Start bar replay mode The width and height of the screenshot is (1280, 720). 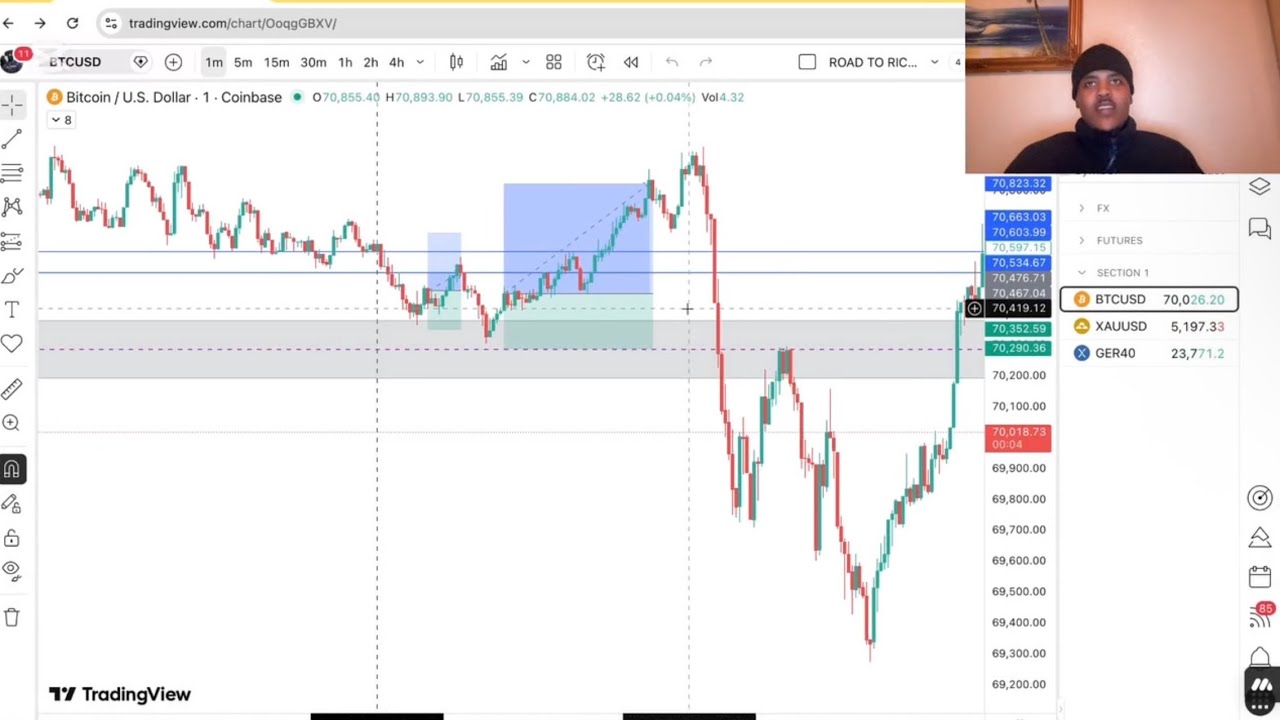click(x=631, y=62)
